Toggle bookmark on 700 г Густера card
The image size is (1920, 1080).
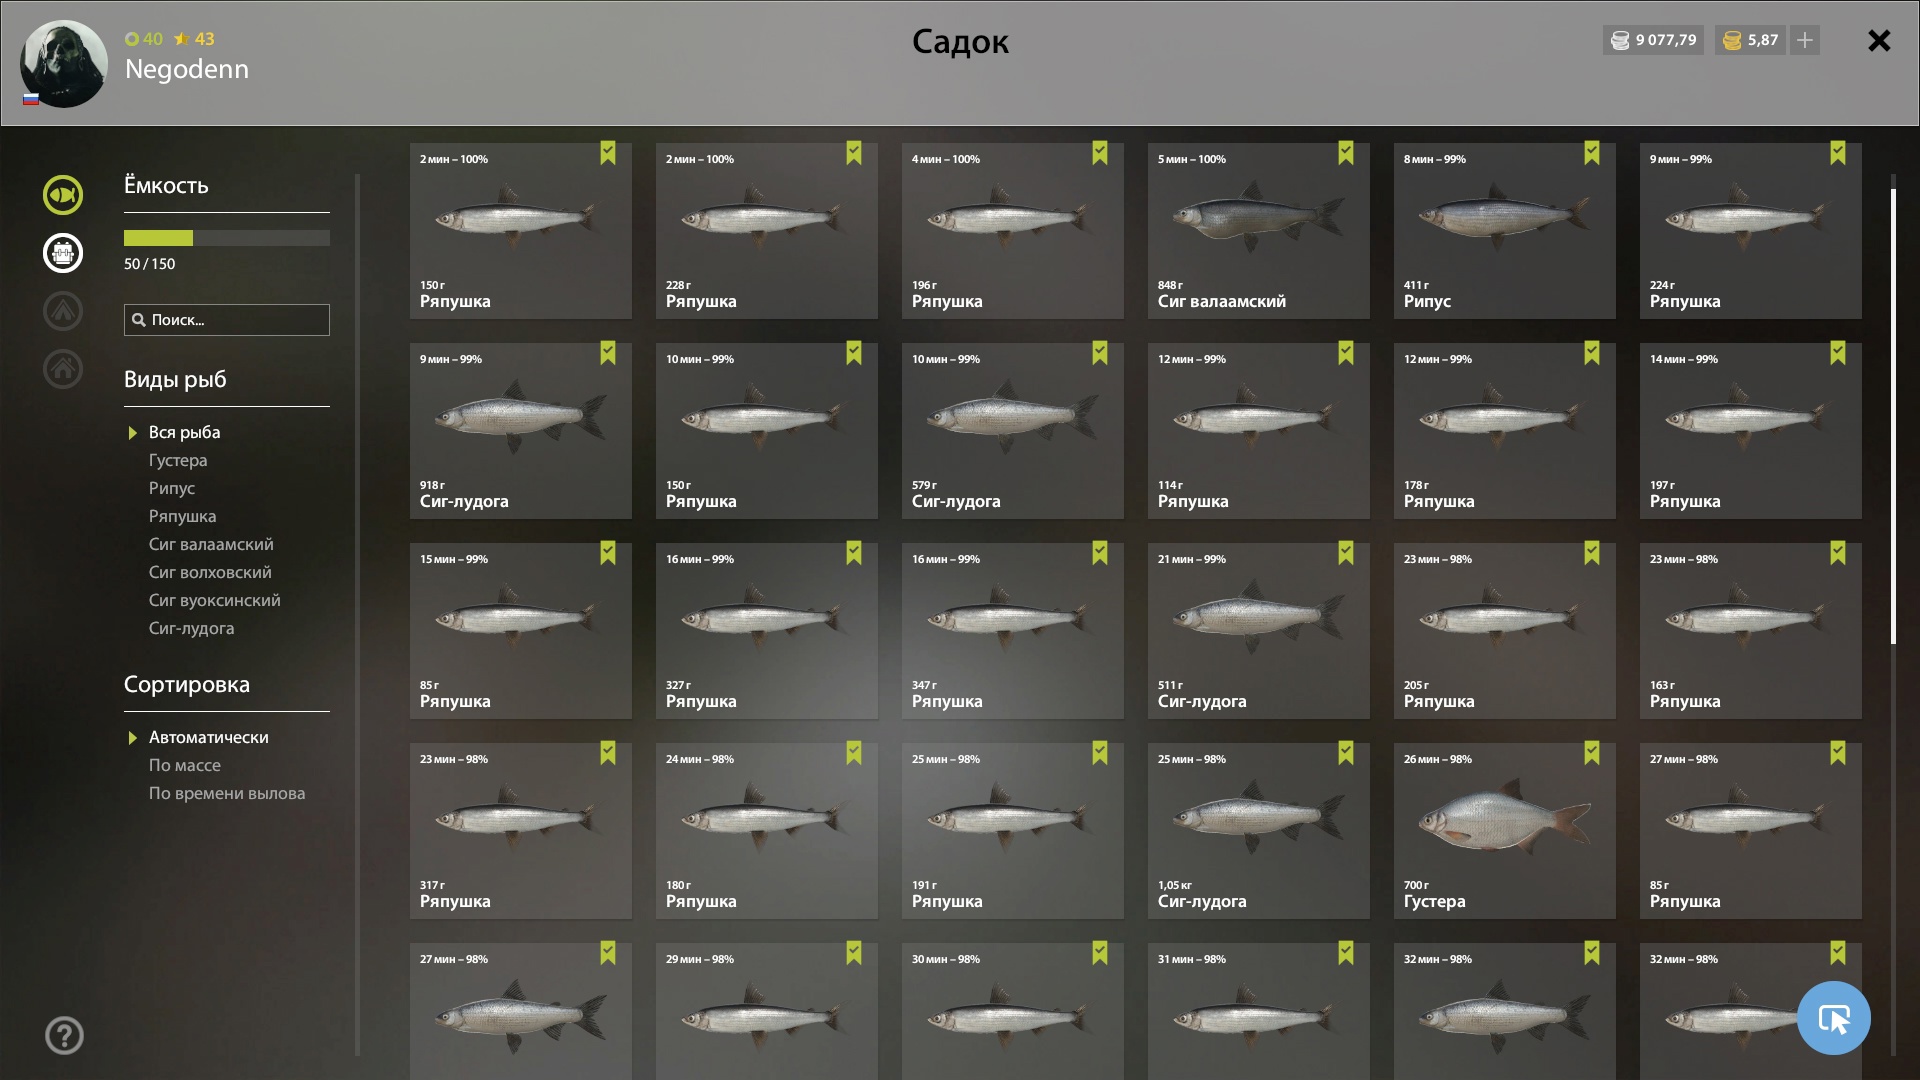coord(1592,753)
